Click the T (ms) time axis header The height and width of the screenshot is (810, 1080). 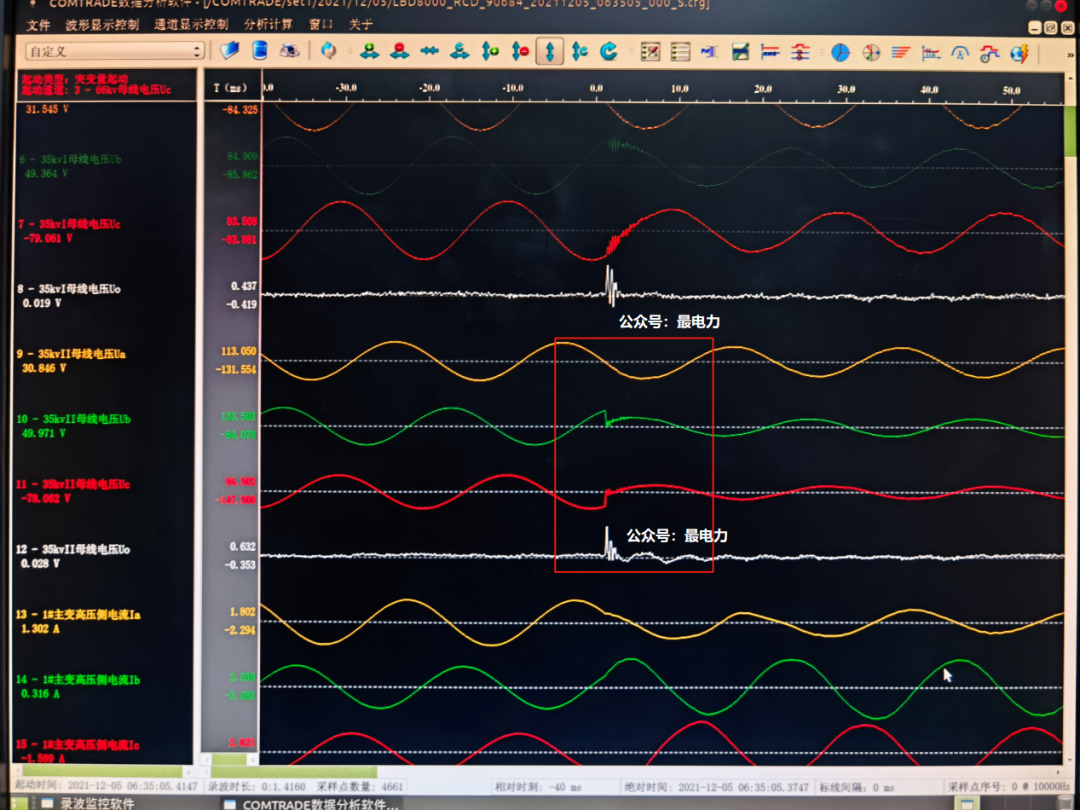(229, 88)
